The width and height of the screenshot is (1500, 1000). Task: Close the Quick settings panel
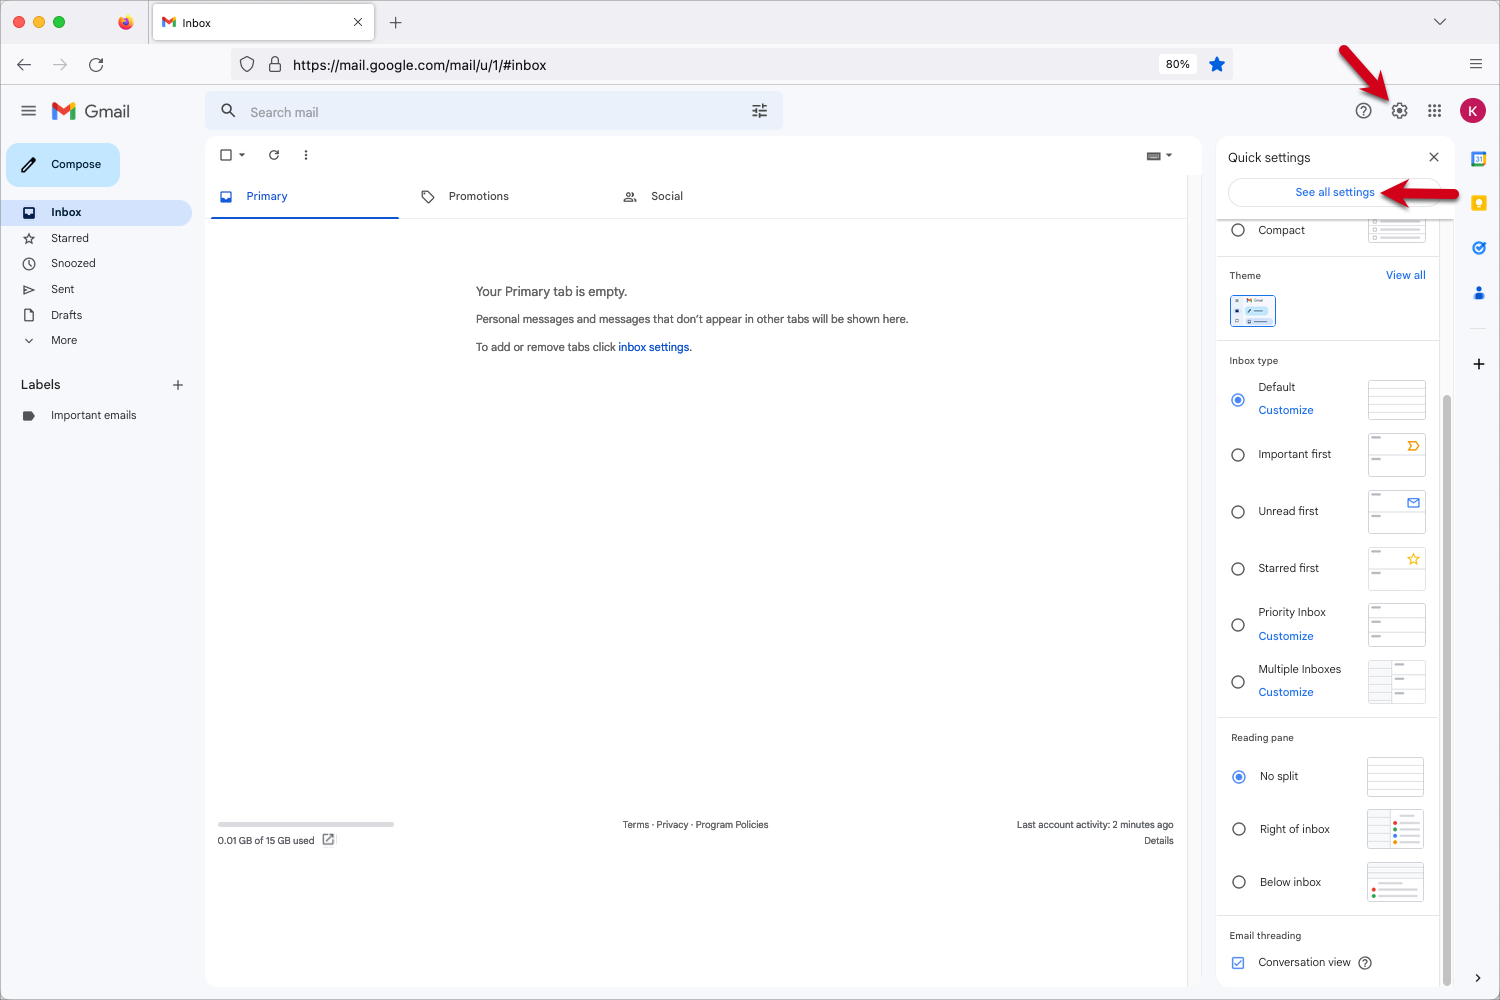(x=1434, y=157)
